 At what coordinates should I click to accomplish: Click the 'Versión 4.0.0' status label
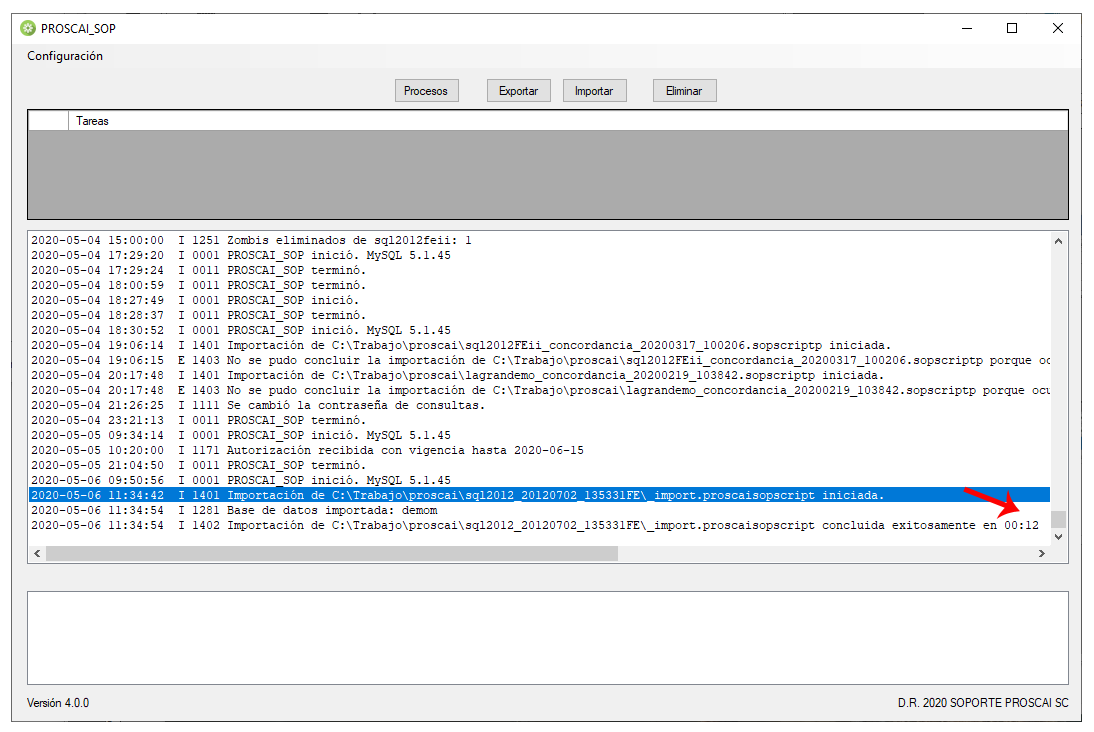58,703
